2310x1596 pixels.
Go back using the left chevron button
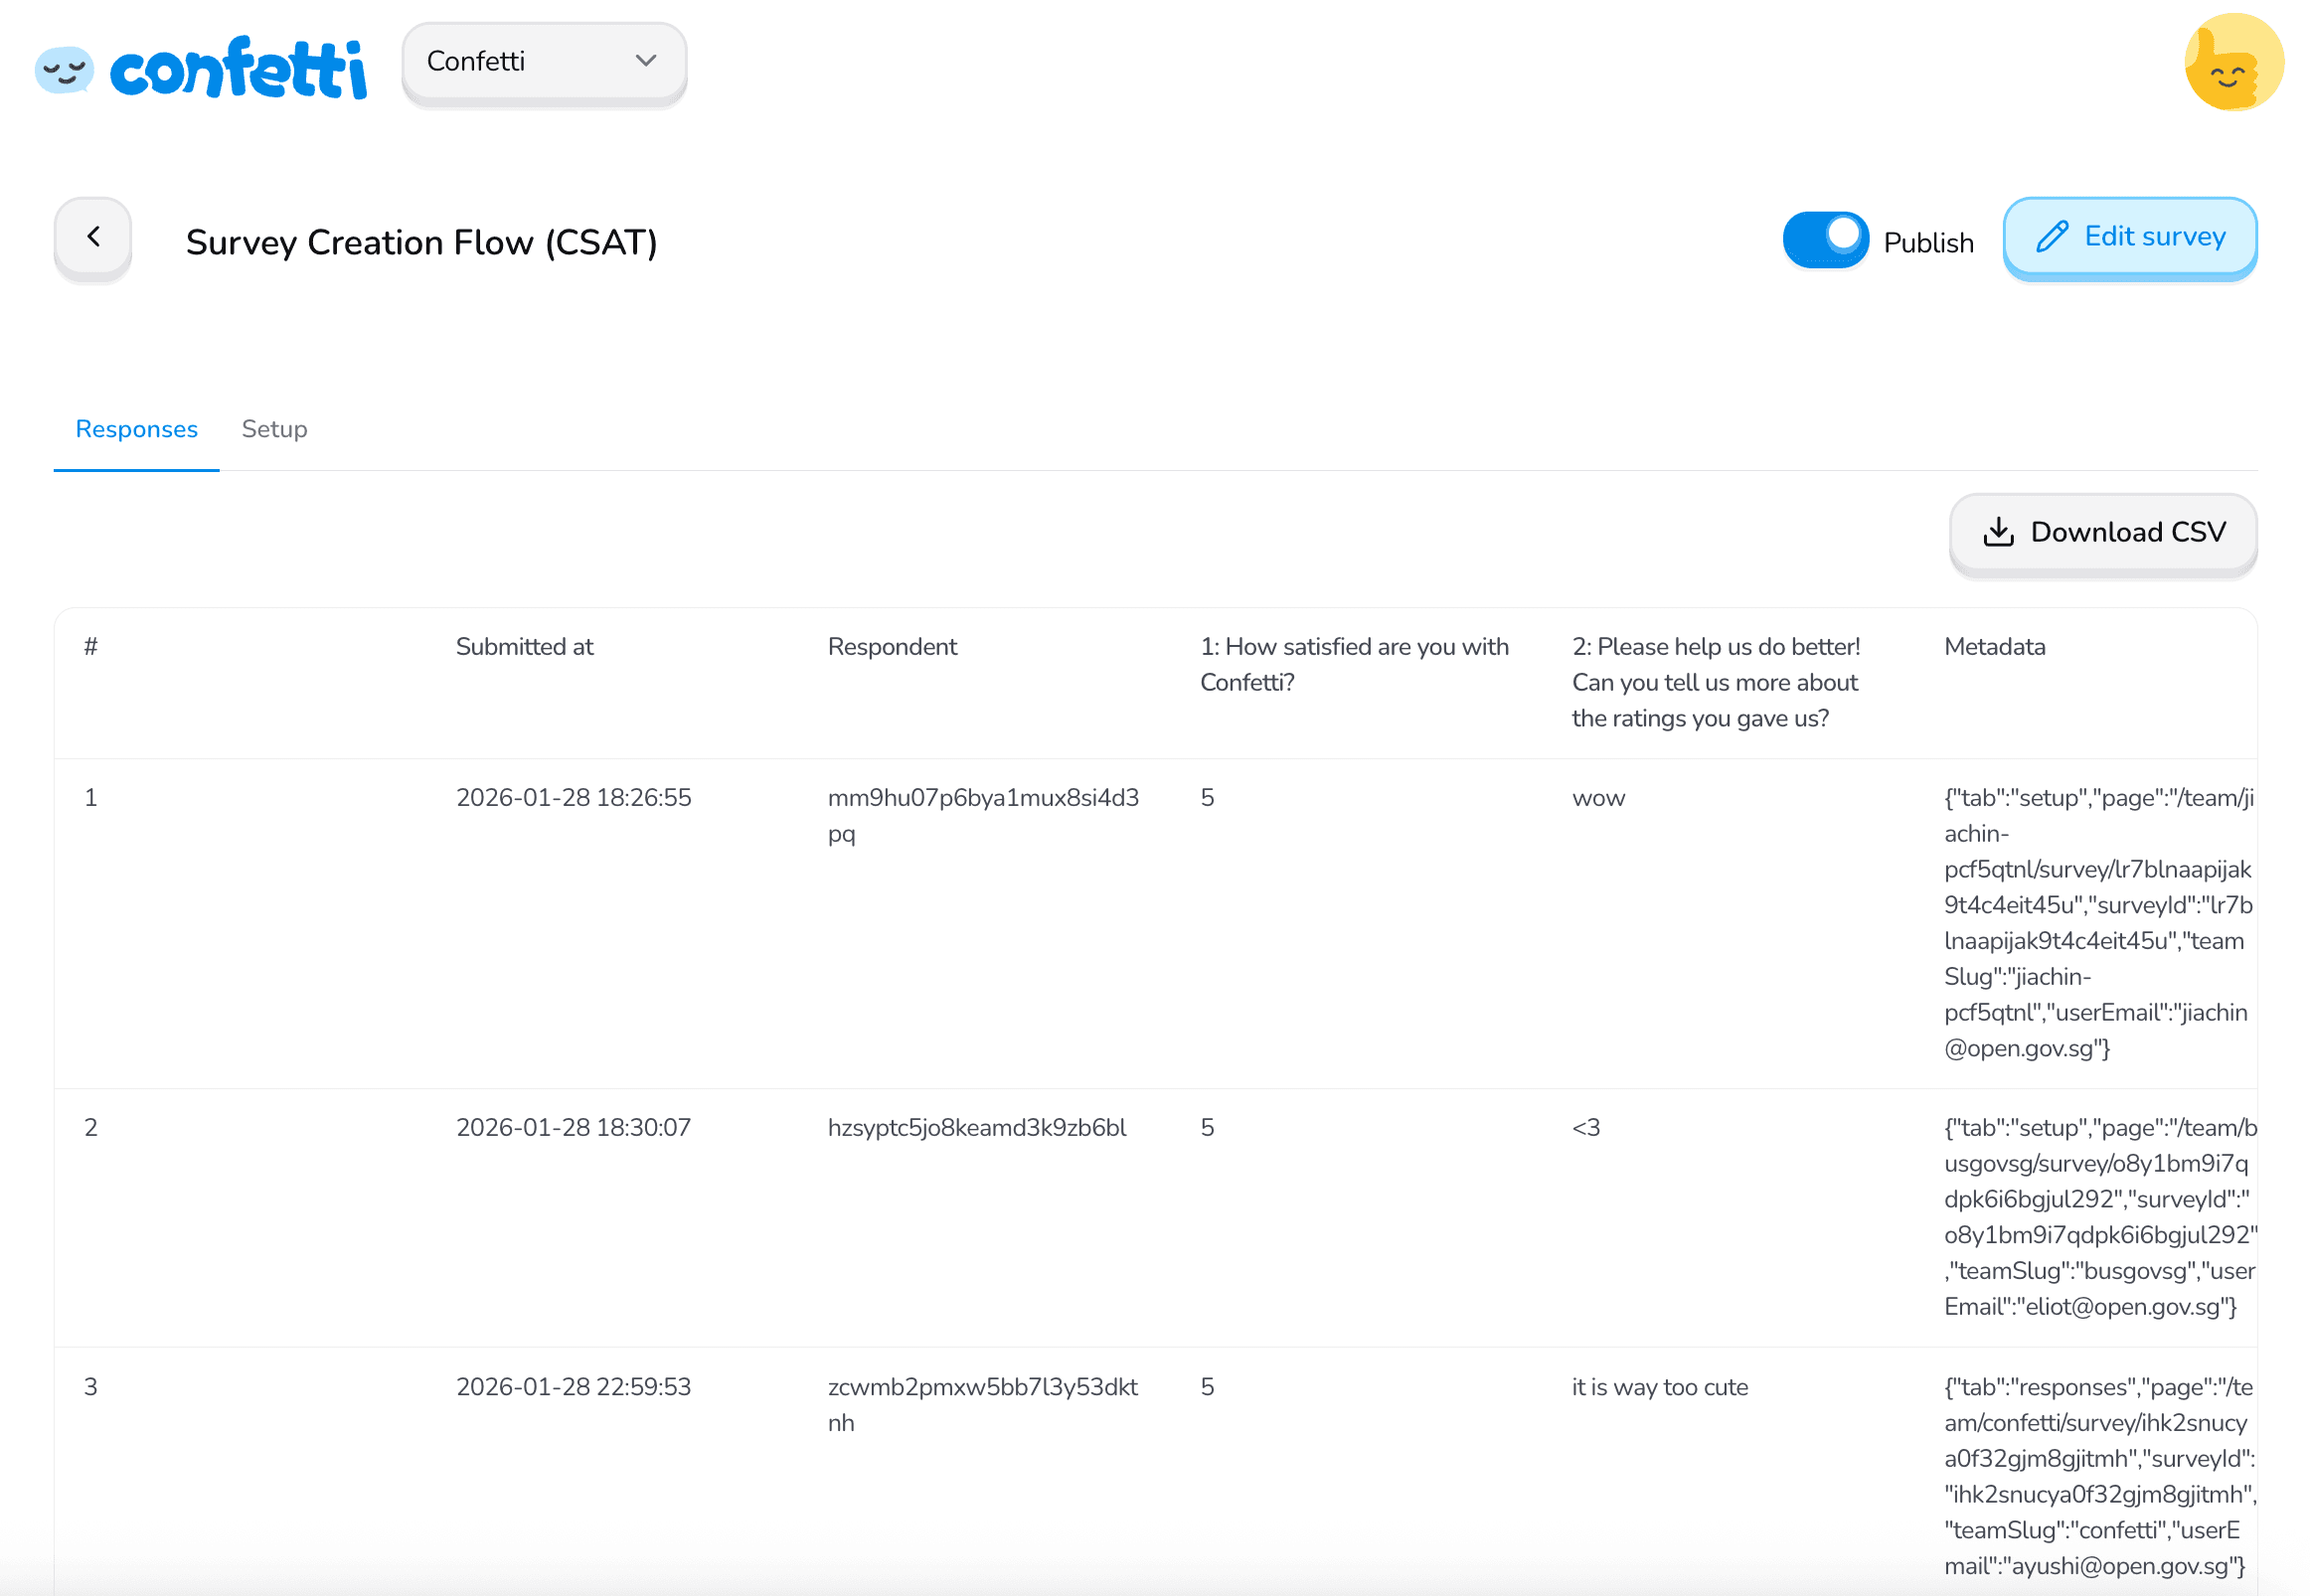point(93,238)
